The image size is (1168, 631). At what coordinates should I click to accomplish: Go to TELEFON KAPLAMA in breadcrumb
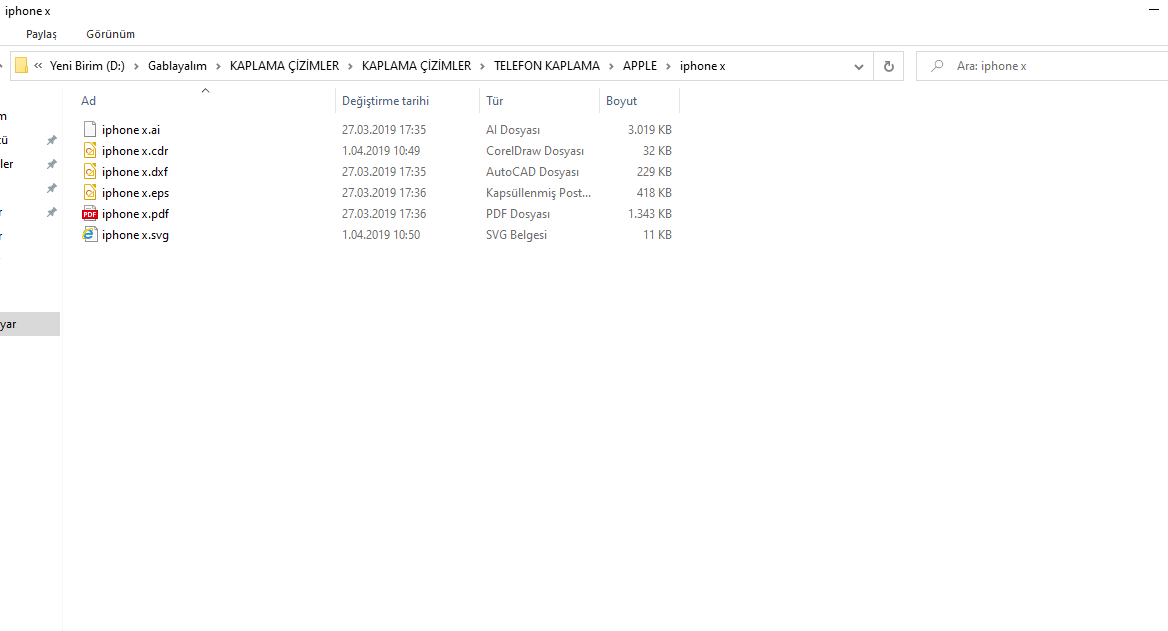coord(547,66)
